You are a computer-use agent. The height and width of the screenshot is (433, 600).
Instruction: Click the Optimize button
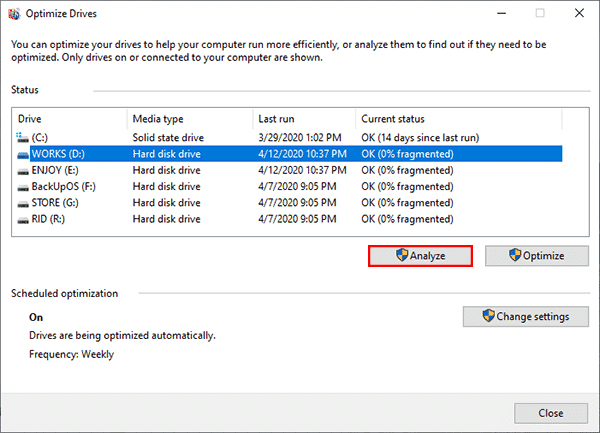[536, 256]
